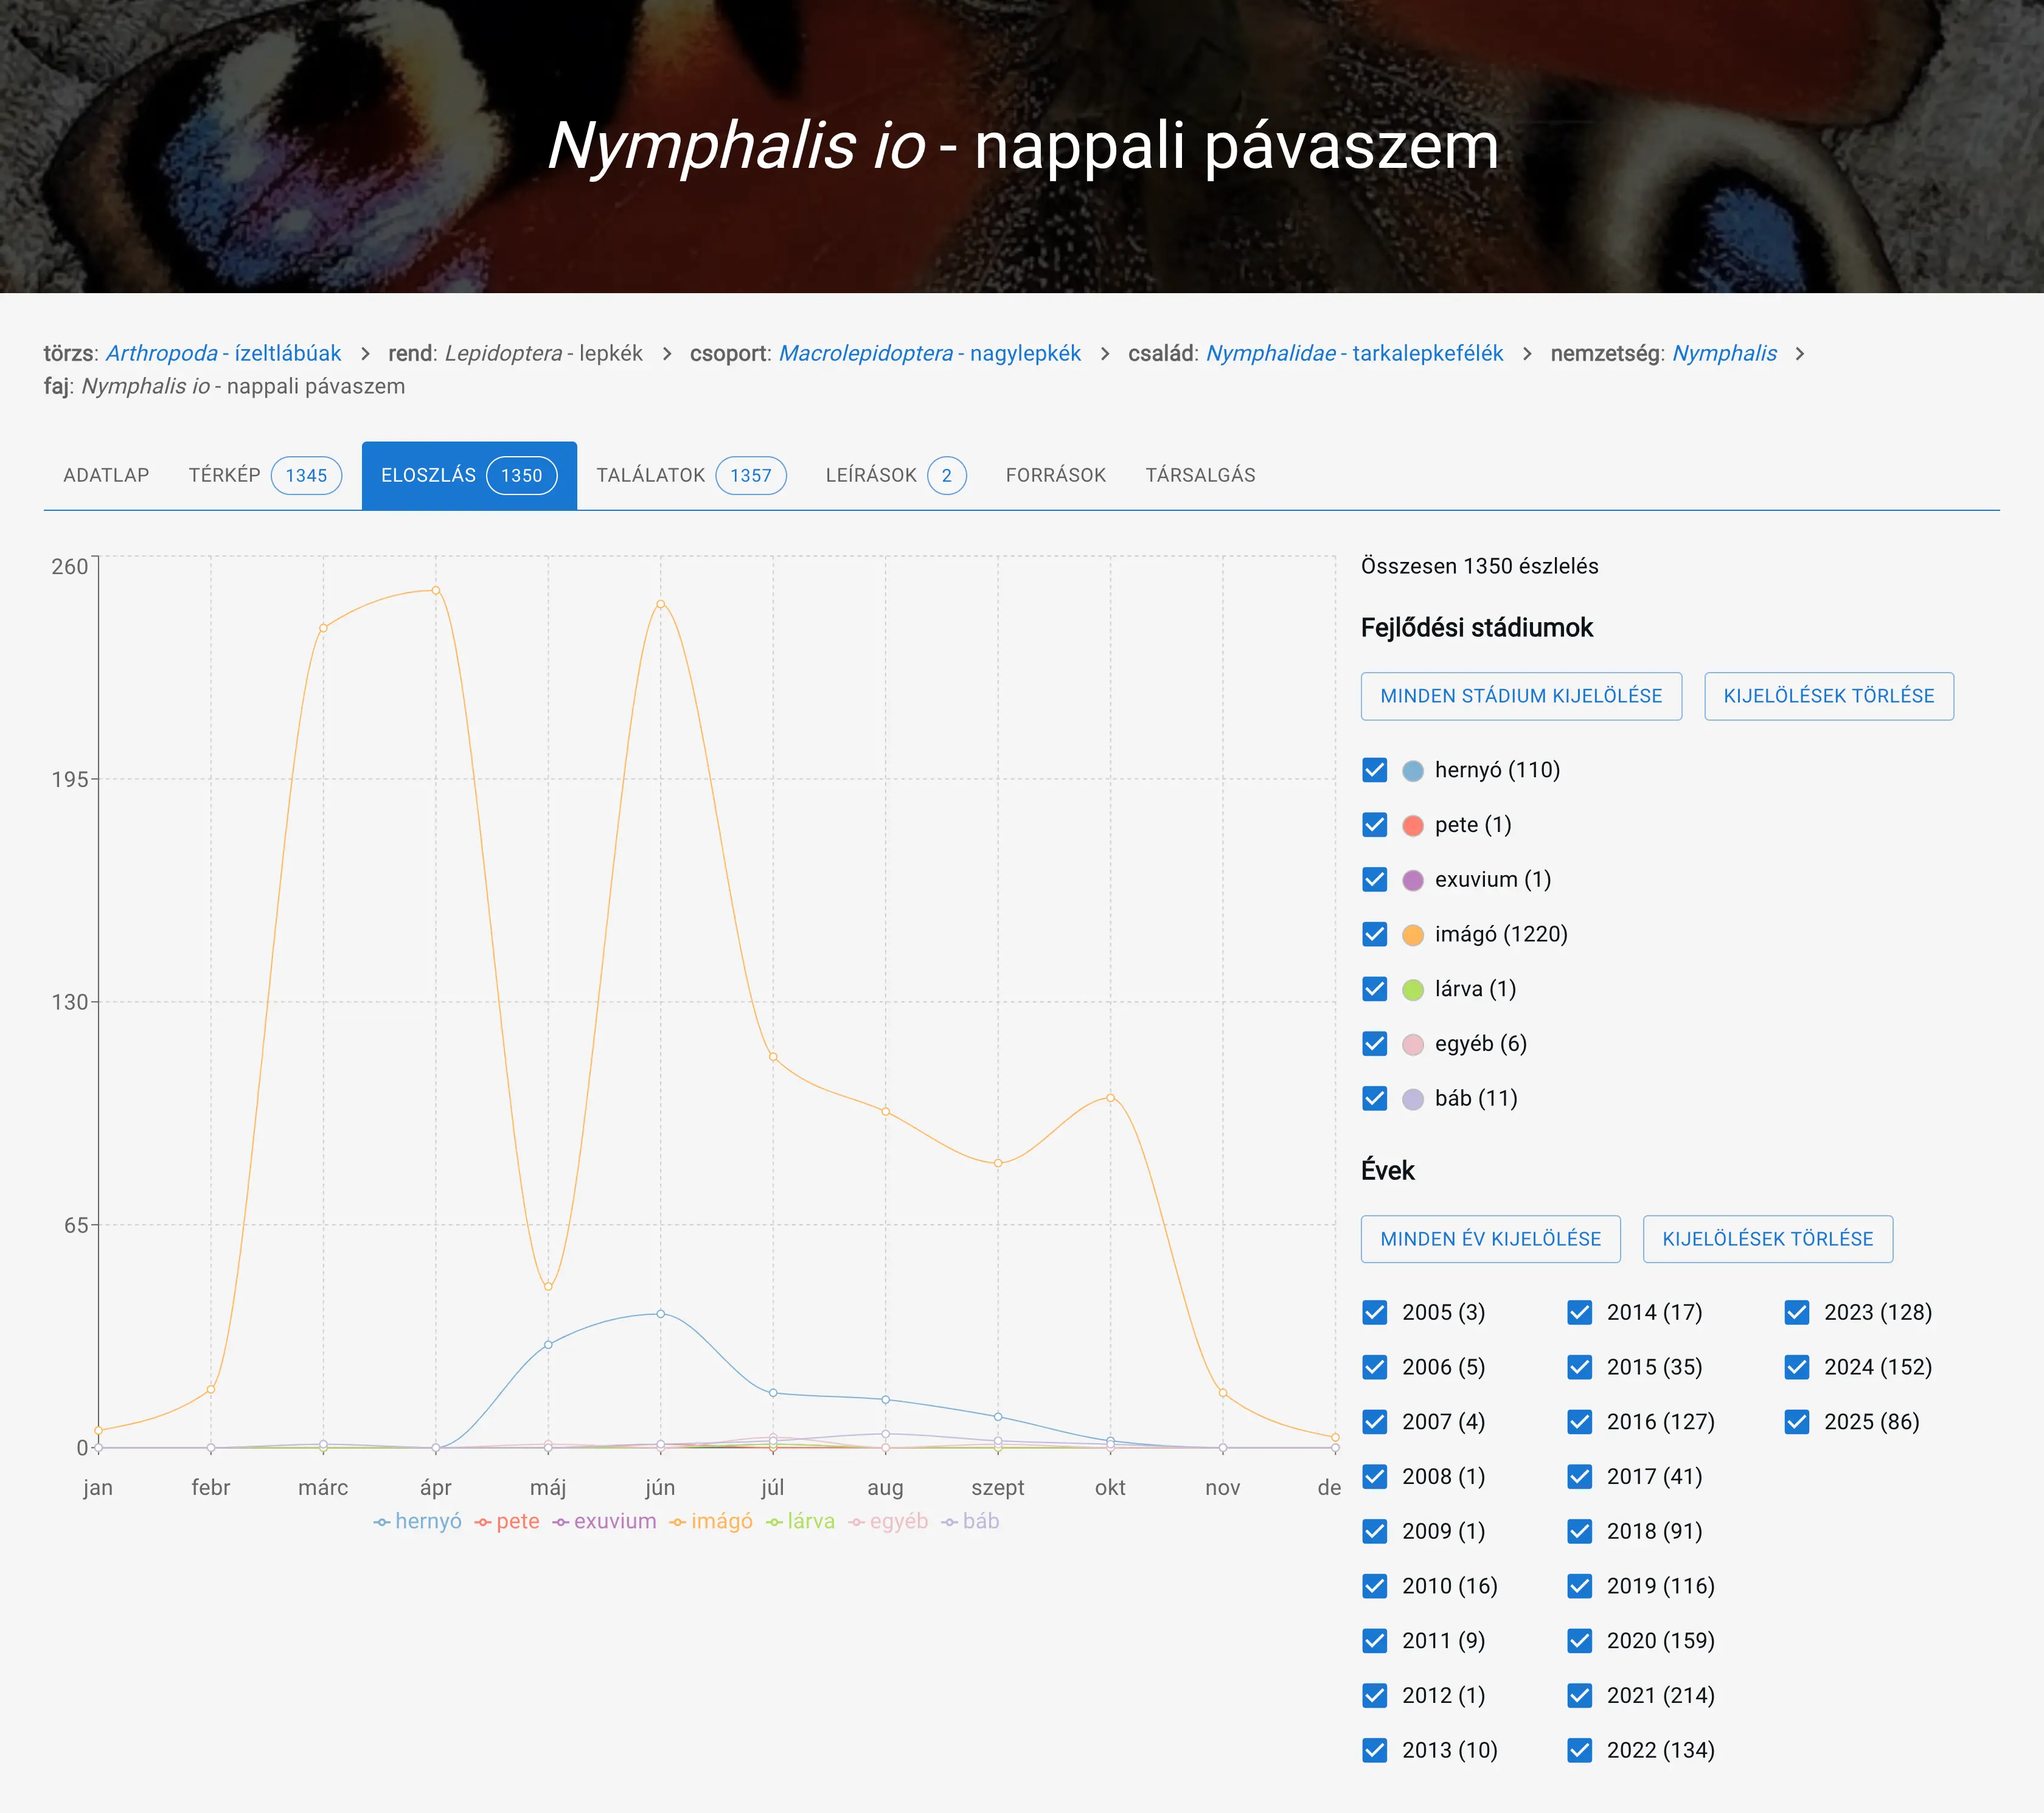Click the hernyó legend marker below chart
This screenshot has height=1813, width=2044.
[381, 1522]
